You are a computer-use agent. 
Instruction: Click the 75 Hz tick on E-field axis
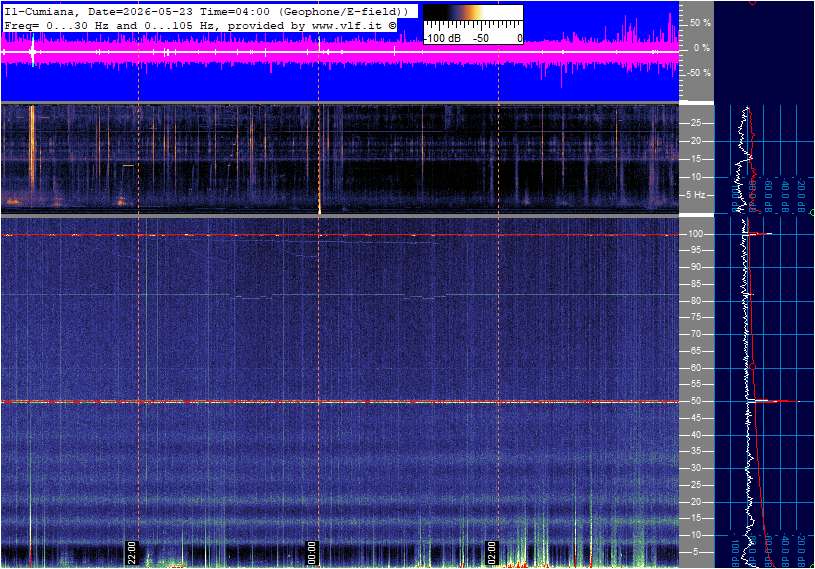[x=695, y=317]
